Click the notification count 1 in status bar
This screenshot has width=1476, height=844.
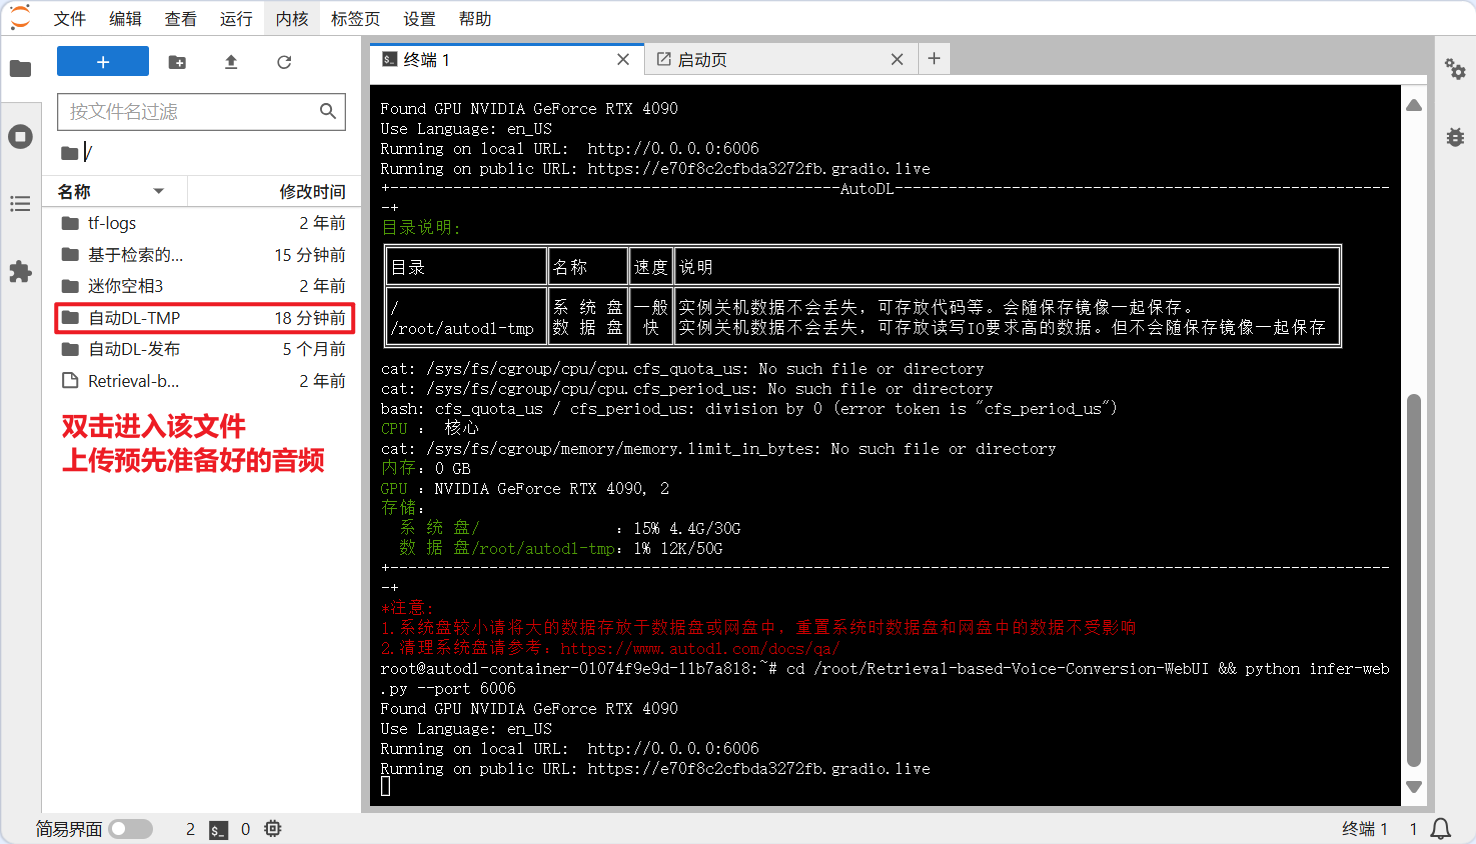pos(1413,829)
